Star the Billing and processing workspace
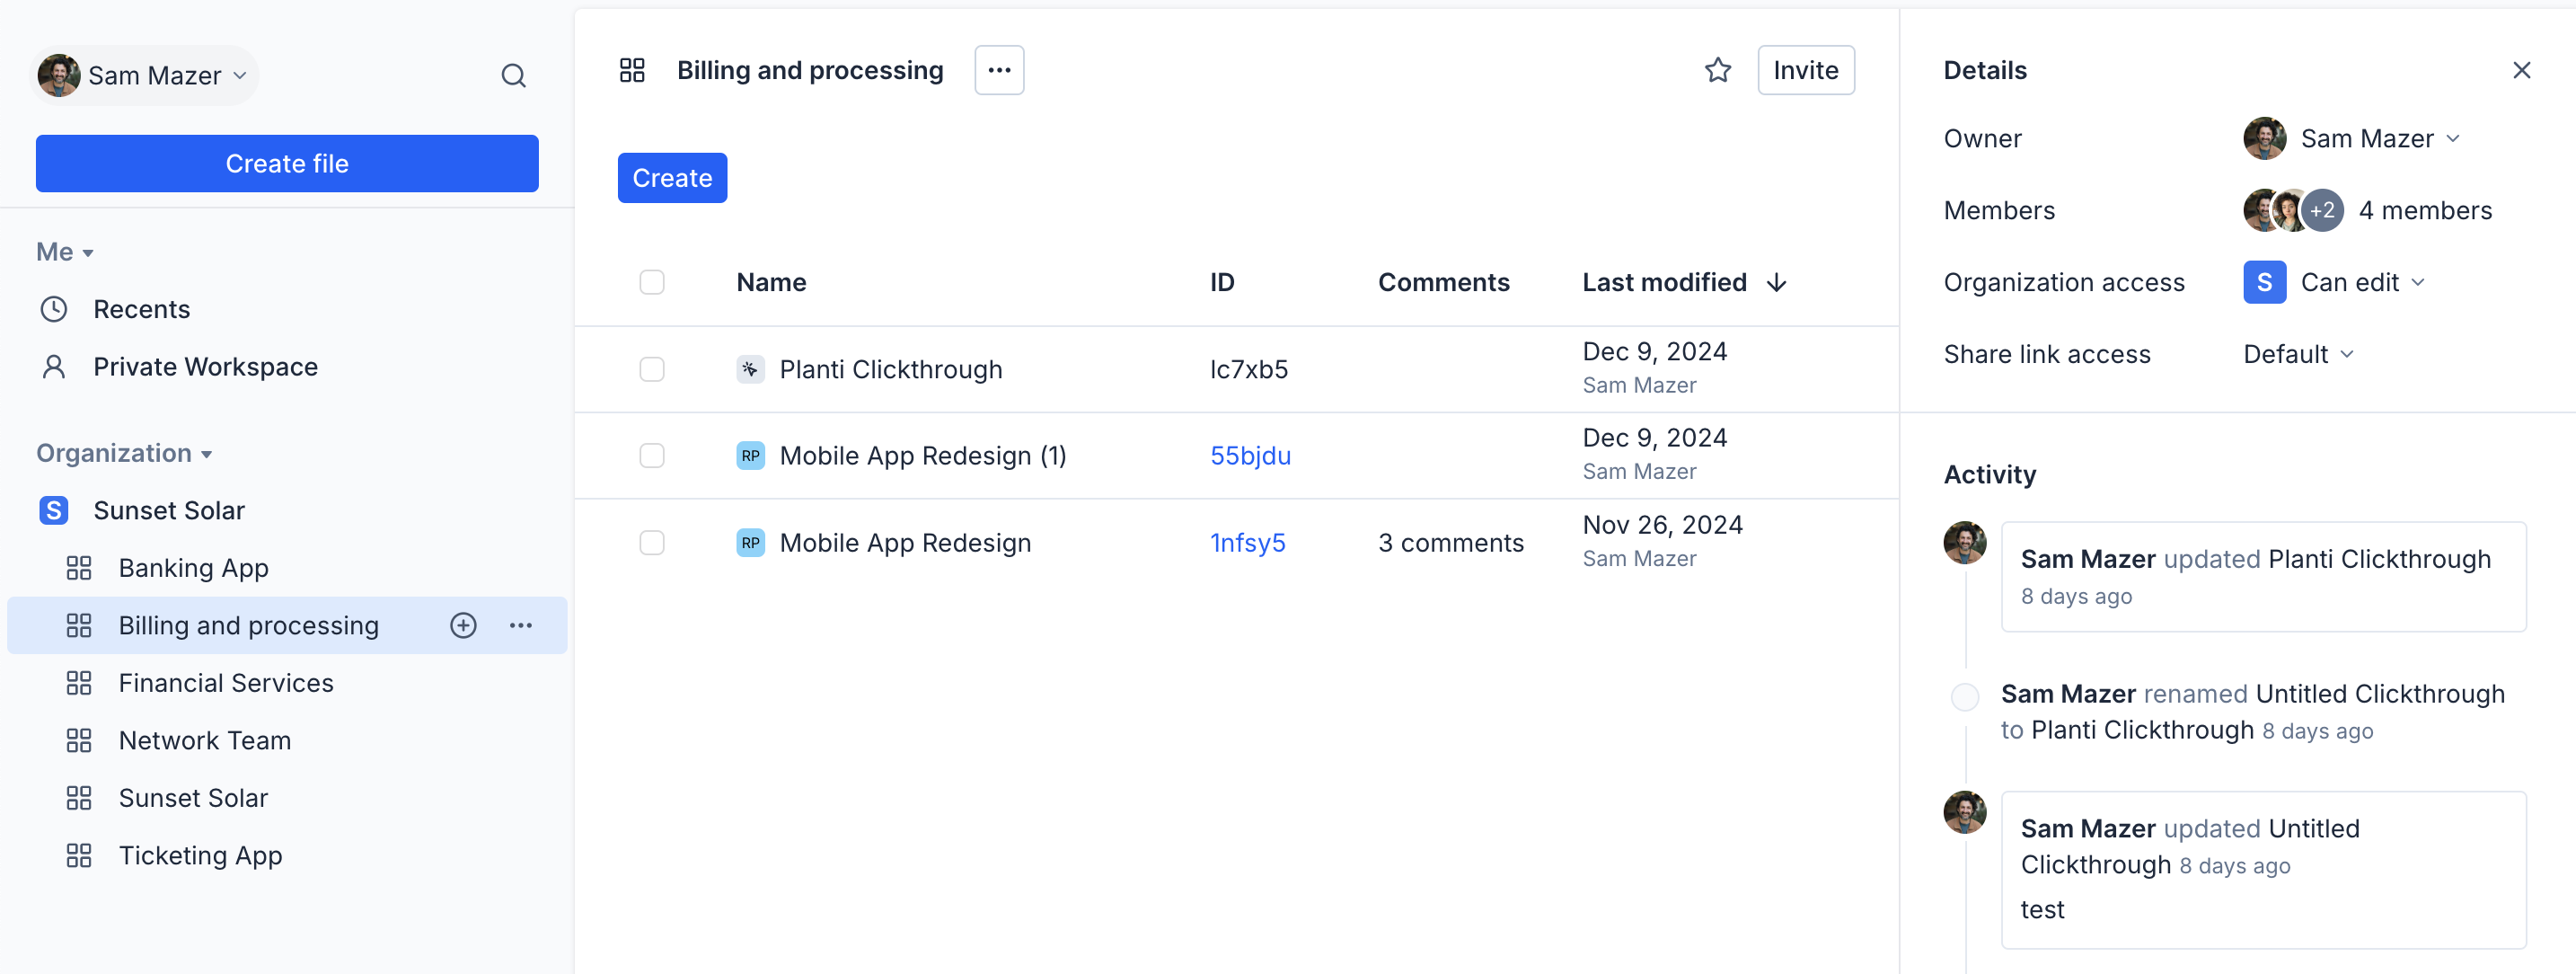The height and width of the screenshot is (974, 2576). click(1717, 70)
